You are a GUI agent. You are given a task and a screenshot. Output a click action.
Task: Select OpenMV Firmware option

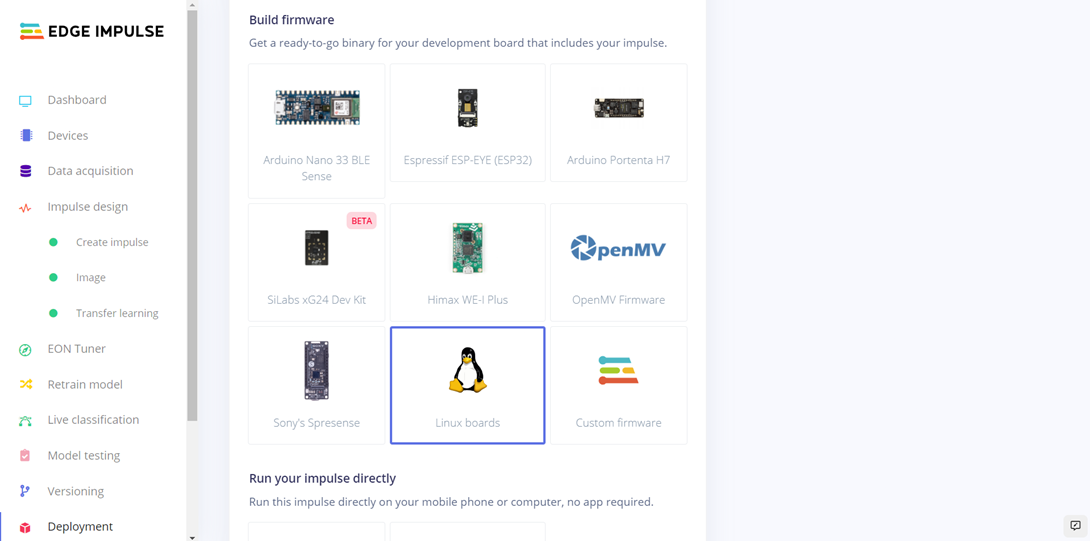618,262
